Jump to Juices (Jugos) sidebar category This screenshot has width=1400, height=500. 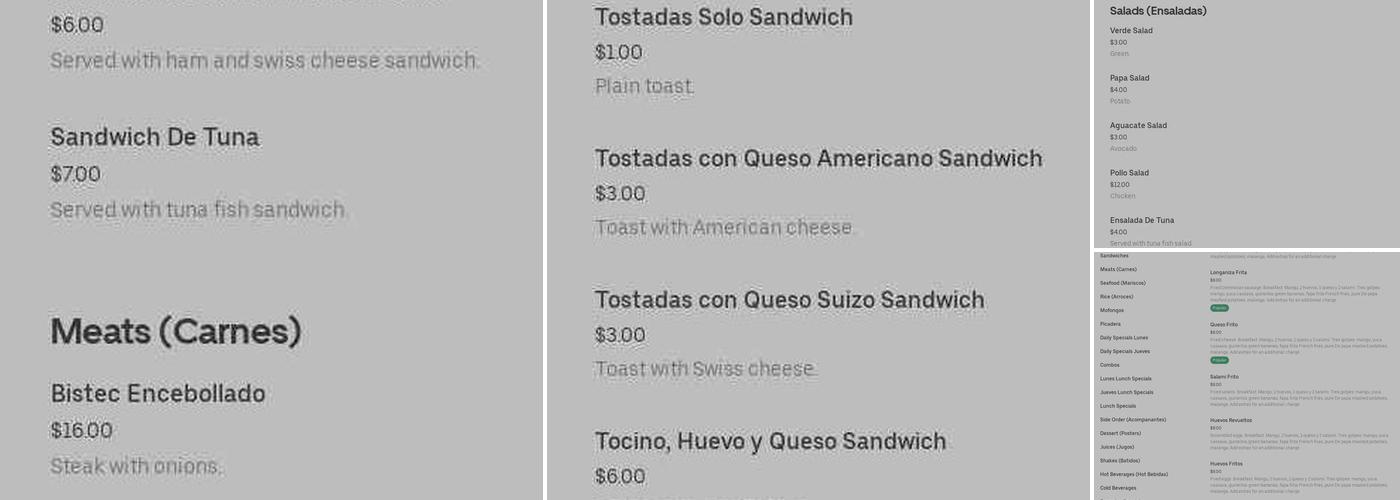[x=1118, y=447]
